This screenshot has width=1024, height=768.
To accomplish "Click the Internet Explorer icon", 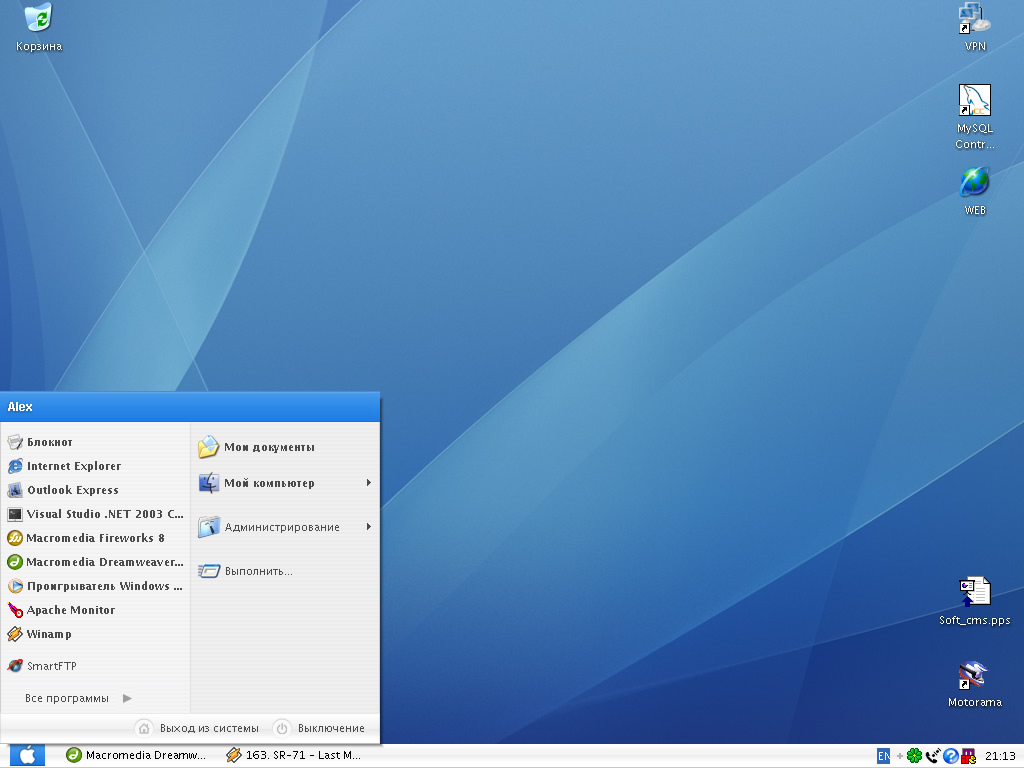I will tap(14, 466).
